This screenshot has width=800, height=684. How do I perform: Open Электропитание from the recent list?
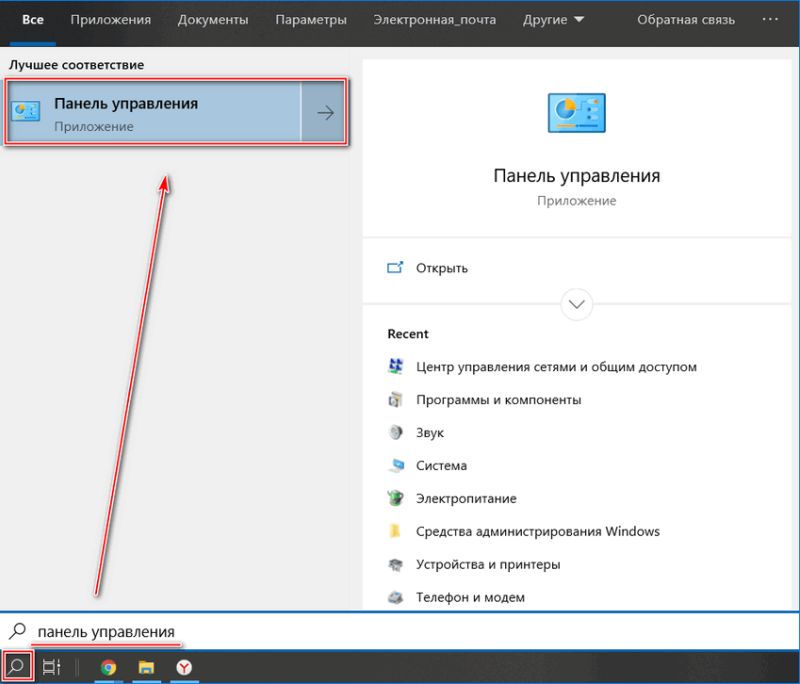(x=466, y=498)
